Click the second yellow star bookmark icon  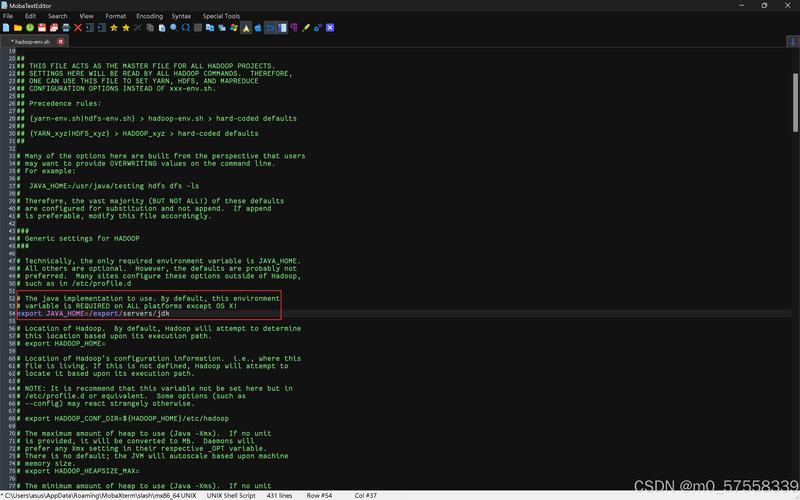point(126,28)
